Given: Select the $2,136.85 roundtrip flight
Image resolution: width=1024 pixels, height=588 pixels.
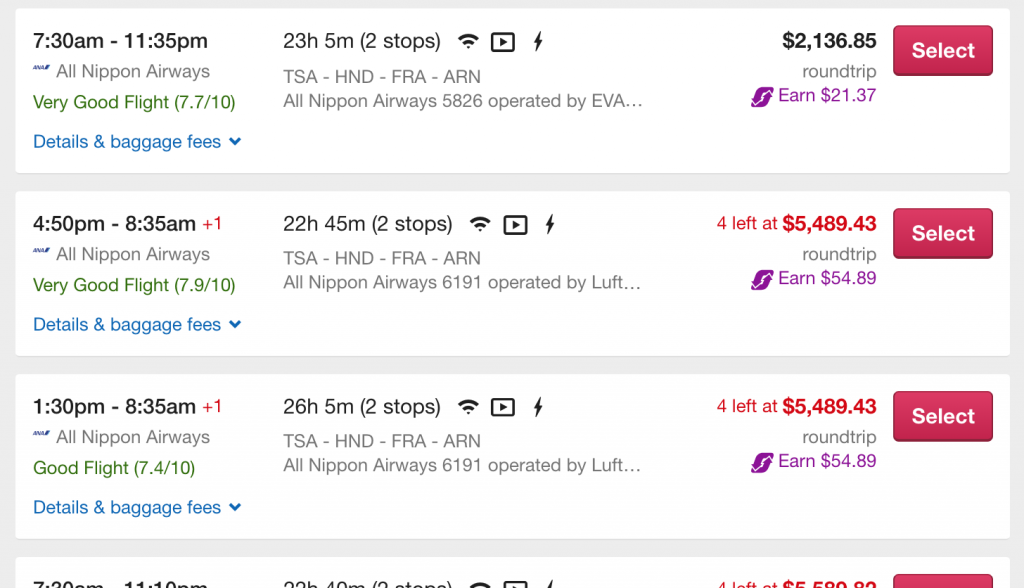Looking at the screenshot, I should (943, 50).
